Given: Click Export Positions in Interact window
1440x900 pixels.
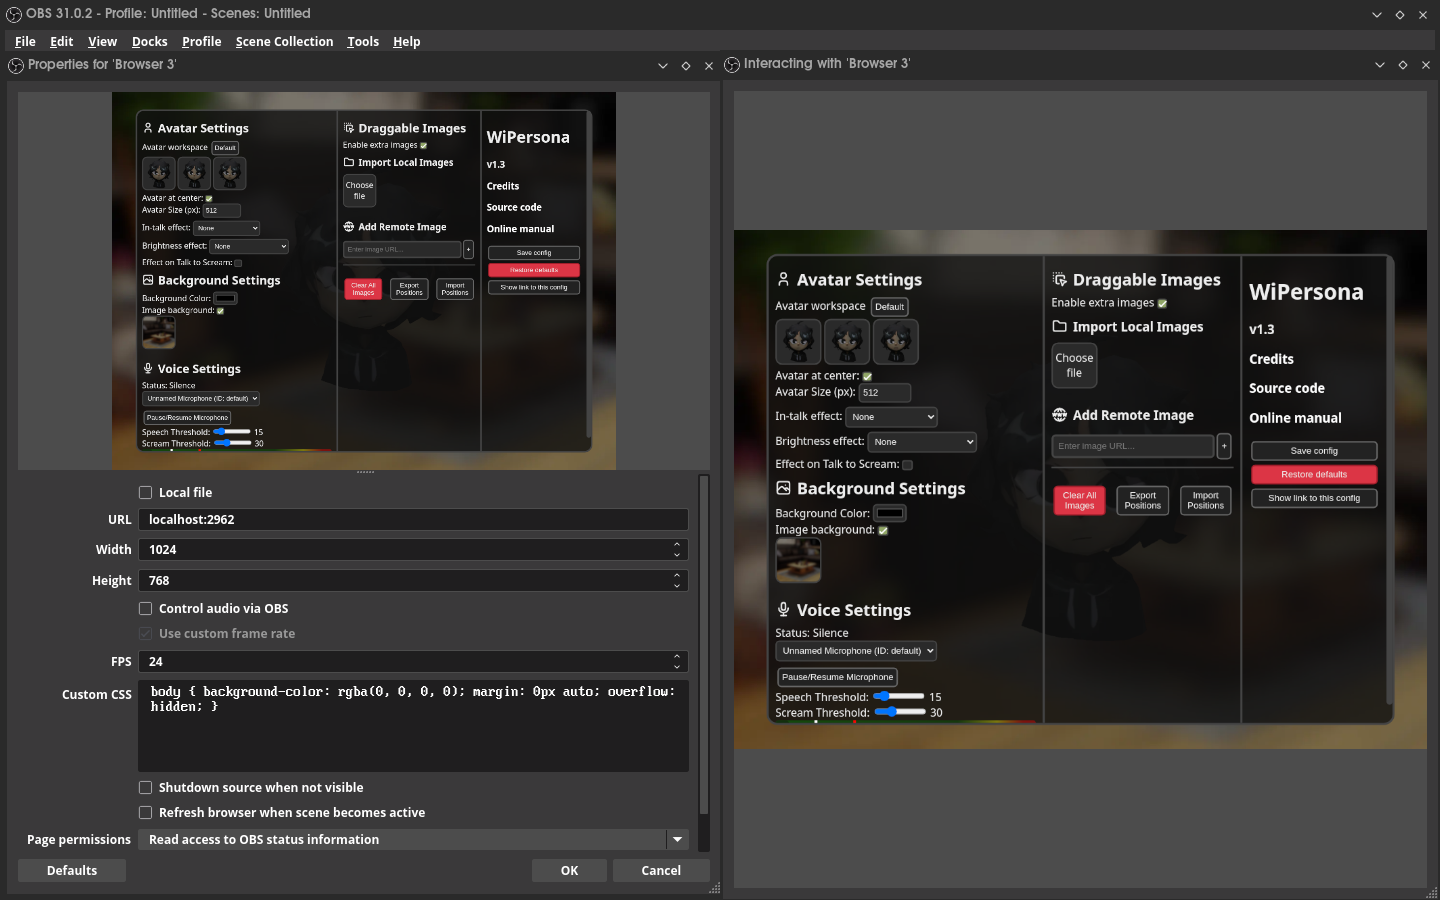Looking at the screenshot, I should (1143, 501).
